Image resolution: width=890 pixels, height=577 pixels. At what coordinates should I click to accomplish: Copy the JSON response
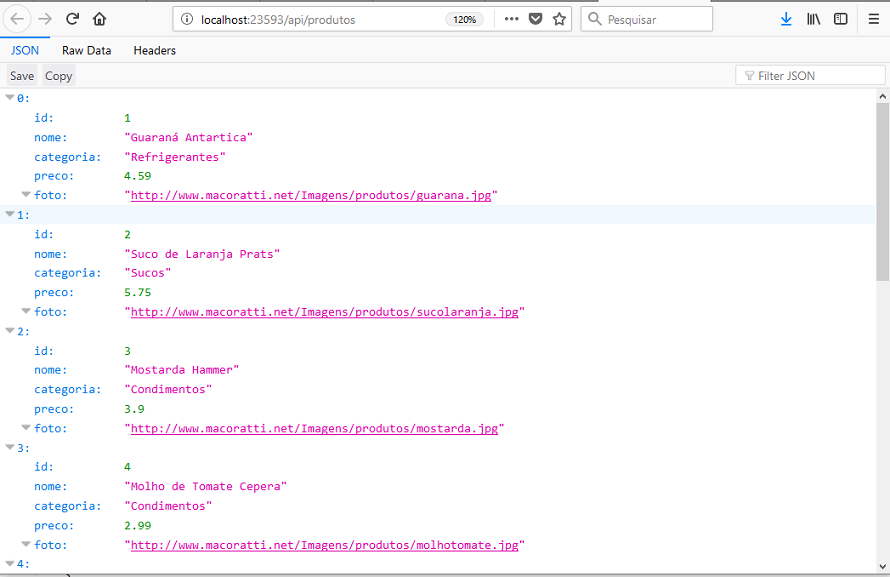tap(58, 76)
